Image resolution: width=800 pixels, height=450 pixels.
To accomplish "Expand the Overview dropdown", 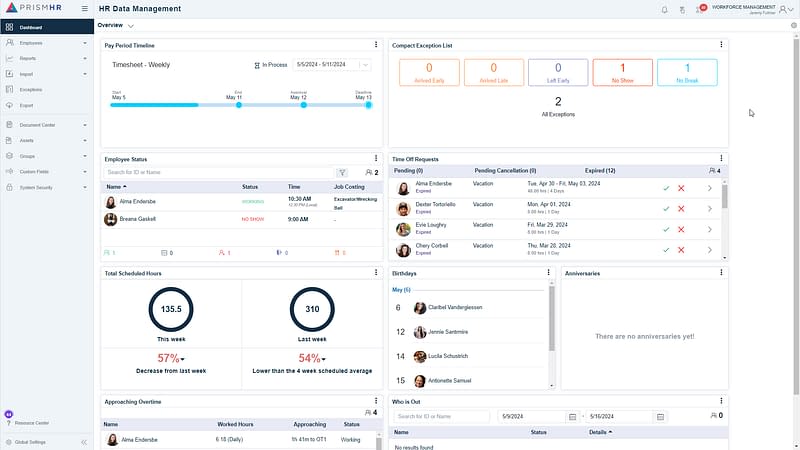I will tap(131, 25).
